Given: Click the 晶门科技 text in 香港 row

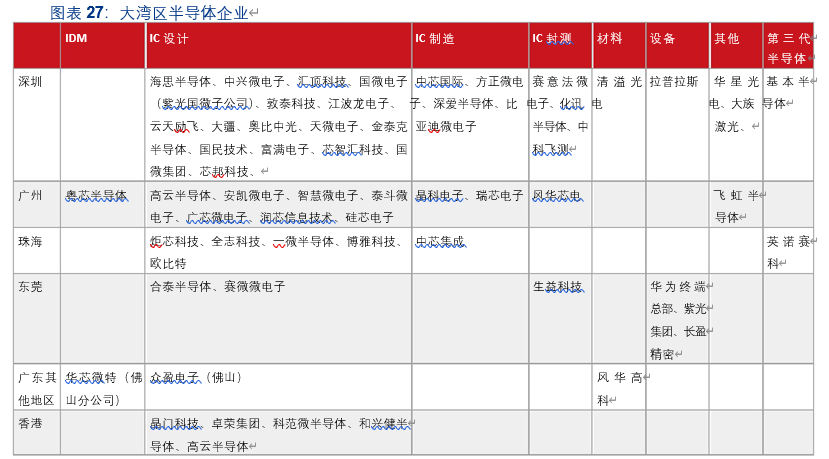Looking at the screenshot, I should (x=174, y=424).
